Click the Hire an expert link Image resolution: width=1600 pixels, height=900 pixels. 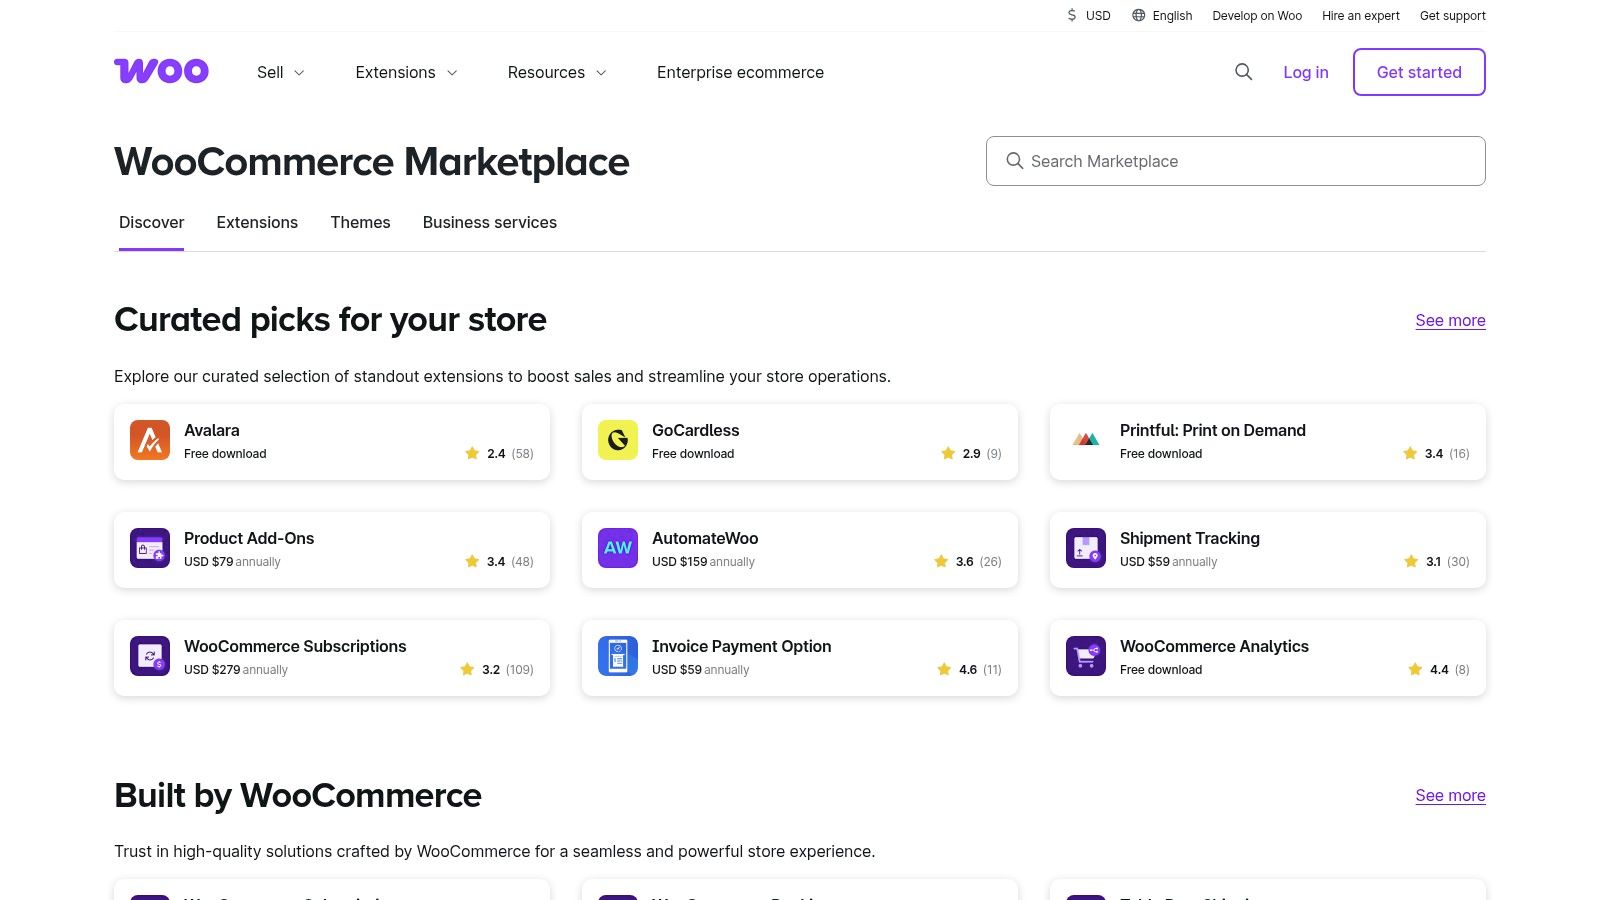point(1361,15)
